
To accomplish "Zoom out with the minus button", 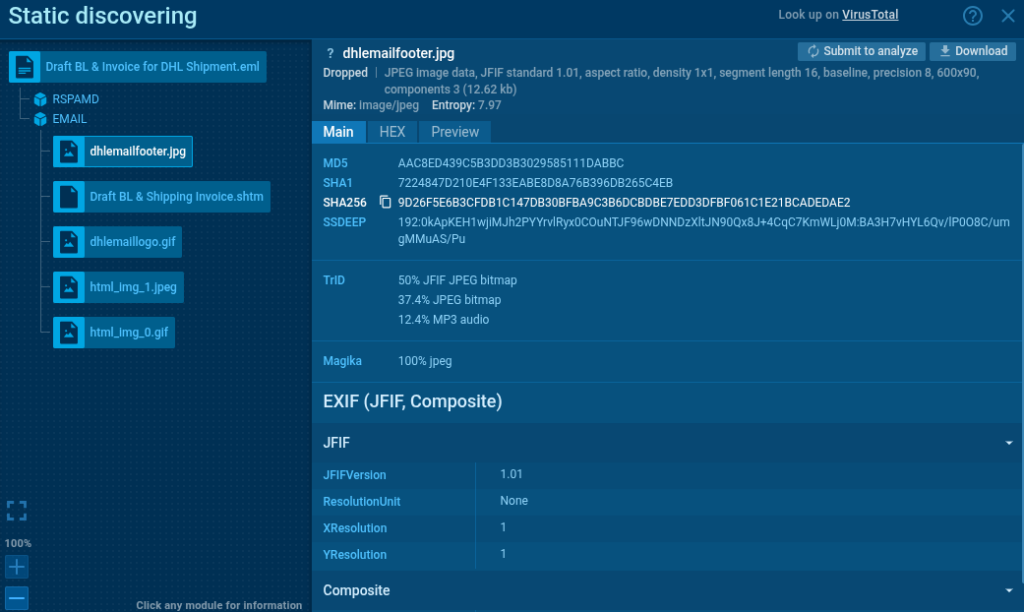I will pos(17,598).
